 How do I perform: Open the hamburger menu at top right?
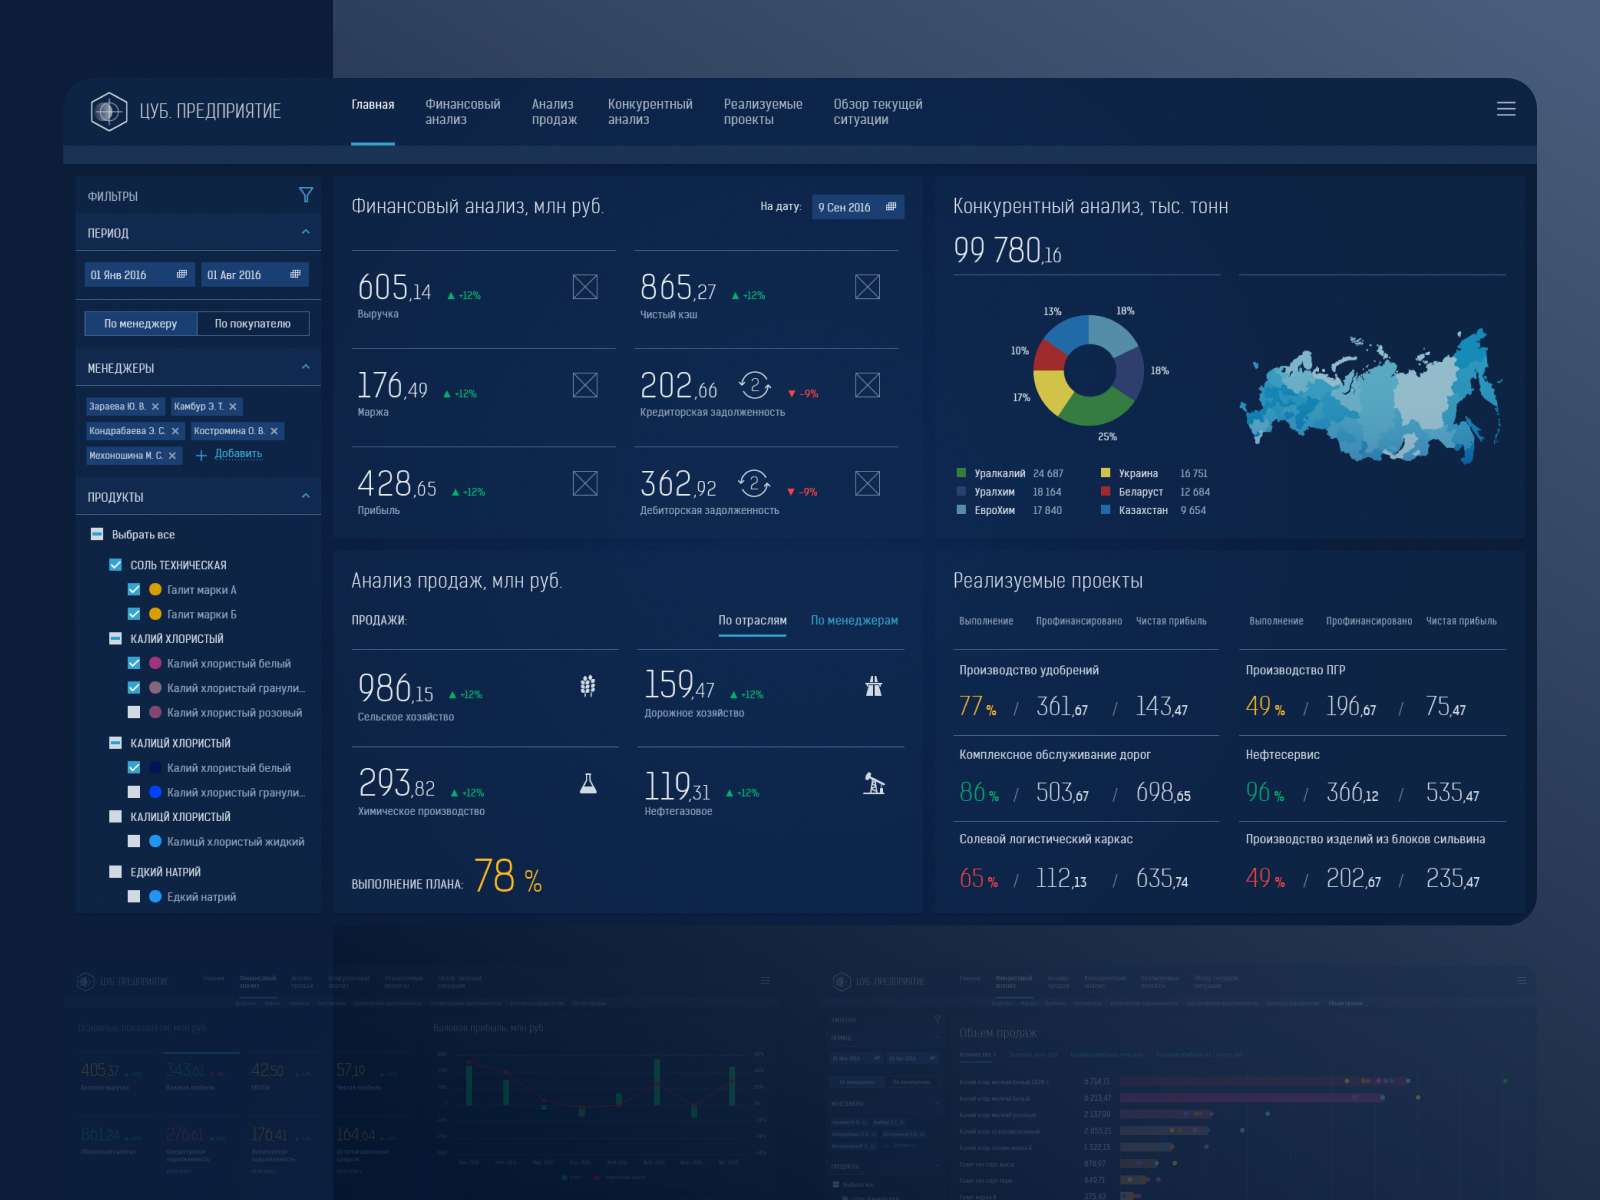(1506, 110)
